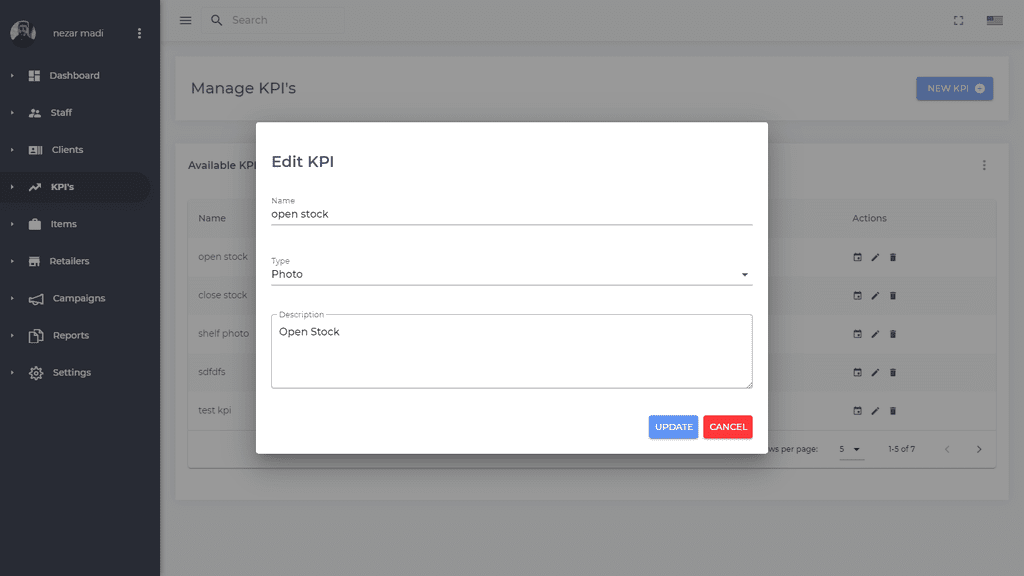Image resolution: width=1024 pixels, height=576 pixels.
Task: Delete the sdfdfs row
Action: [x=893, y=372]
